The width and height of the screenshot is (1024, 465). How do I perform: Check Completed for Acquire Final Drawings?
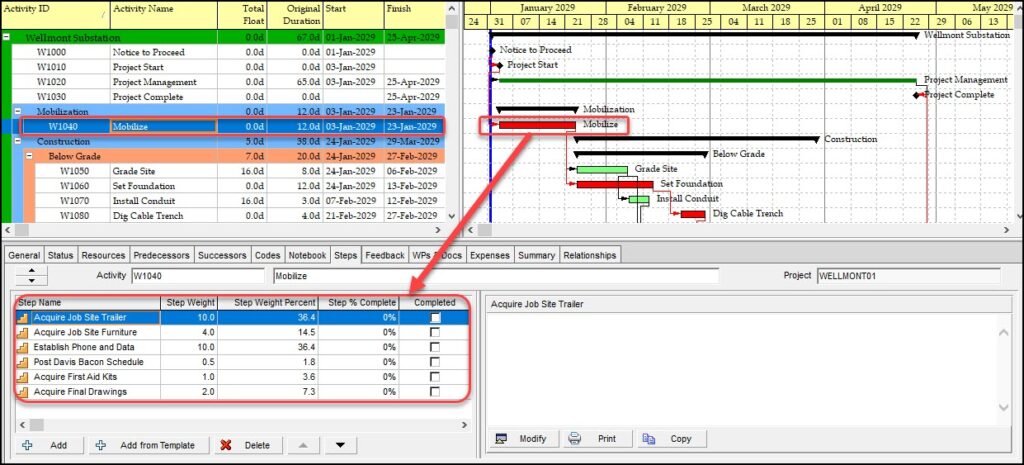(x=435, y=392)
